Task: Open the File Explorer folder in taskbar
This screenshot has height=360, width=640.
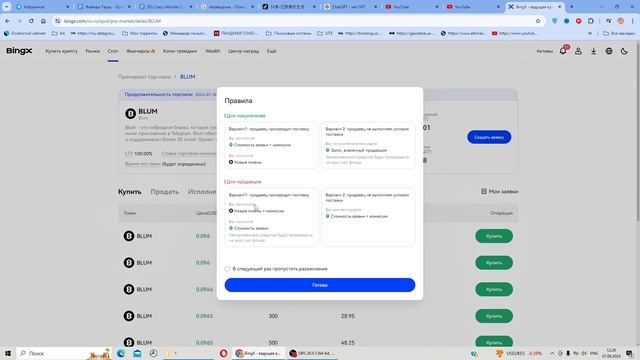Action: (x=170, y=353)
